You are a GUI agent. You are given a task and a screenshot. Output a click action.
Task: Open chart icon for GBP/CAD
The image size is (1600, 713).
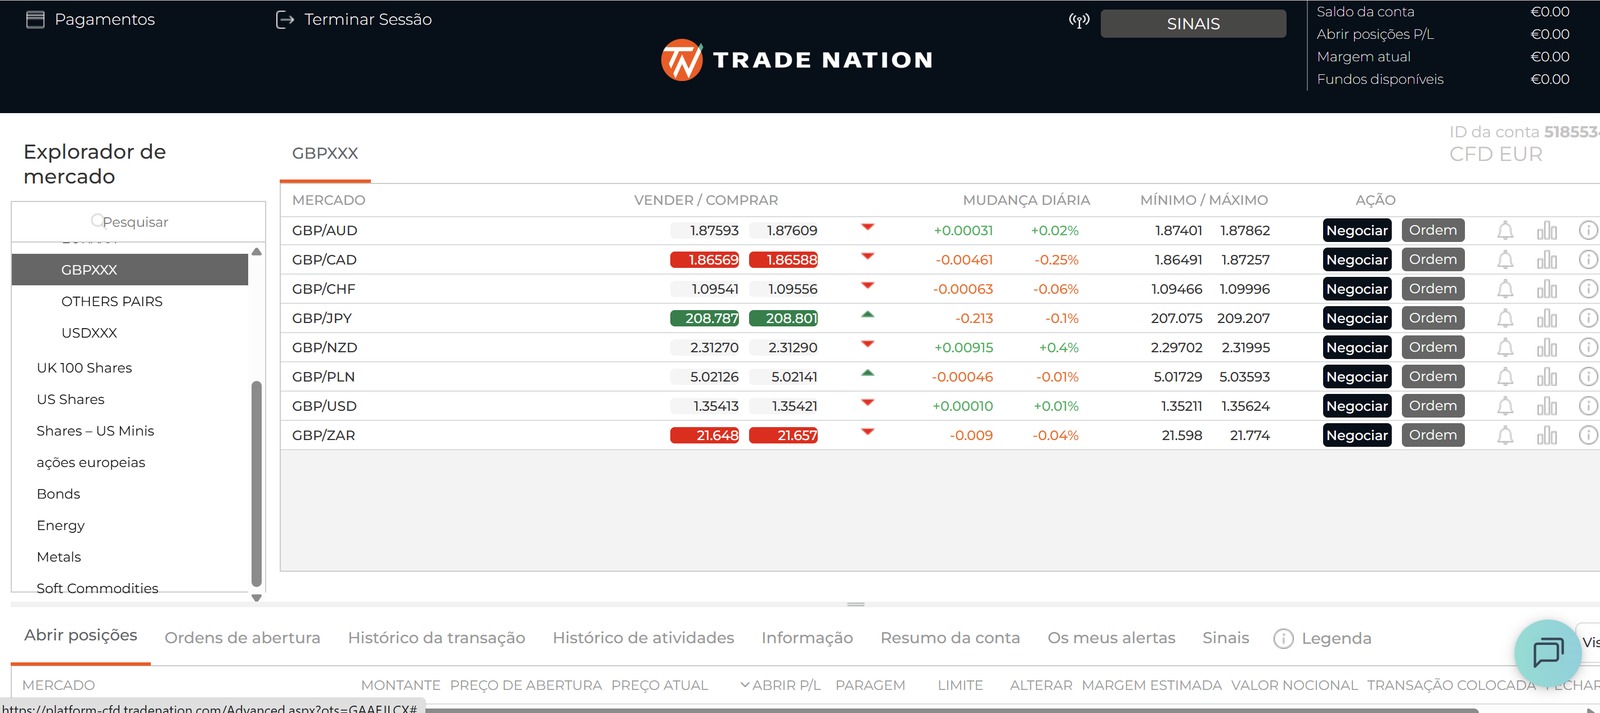(x=1547, y=260)
